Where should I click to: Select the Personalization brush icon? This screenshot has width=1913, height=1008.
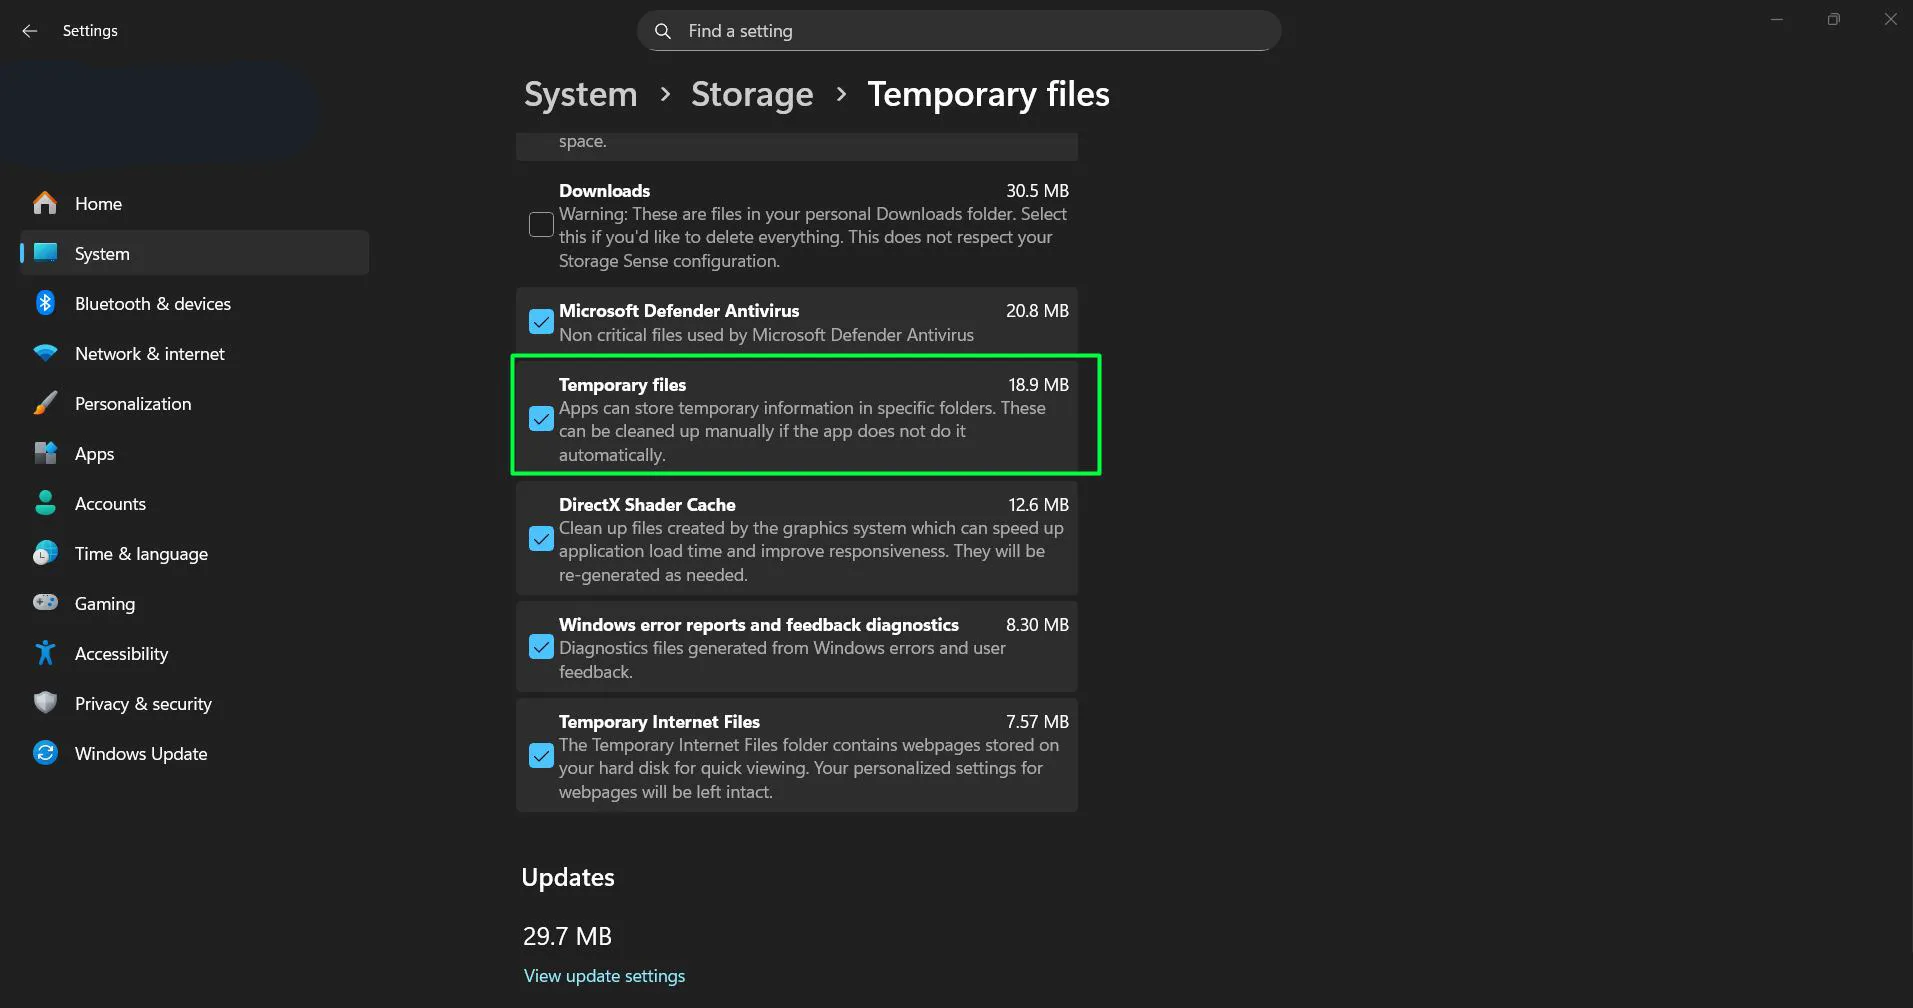pos(45,403)
